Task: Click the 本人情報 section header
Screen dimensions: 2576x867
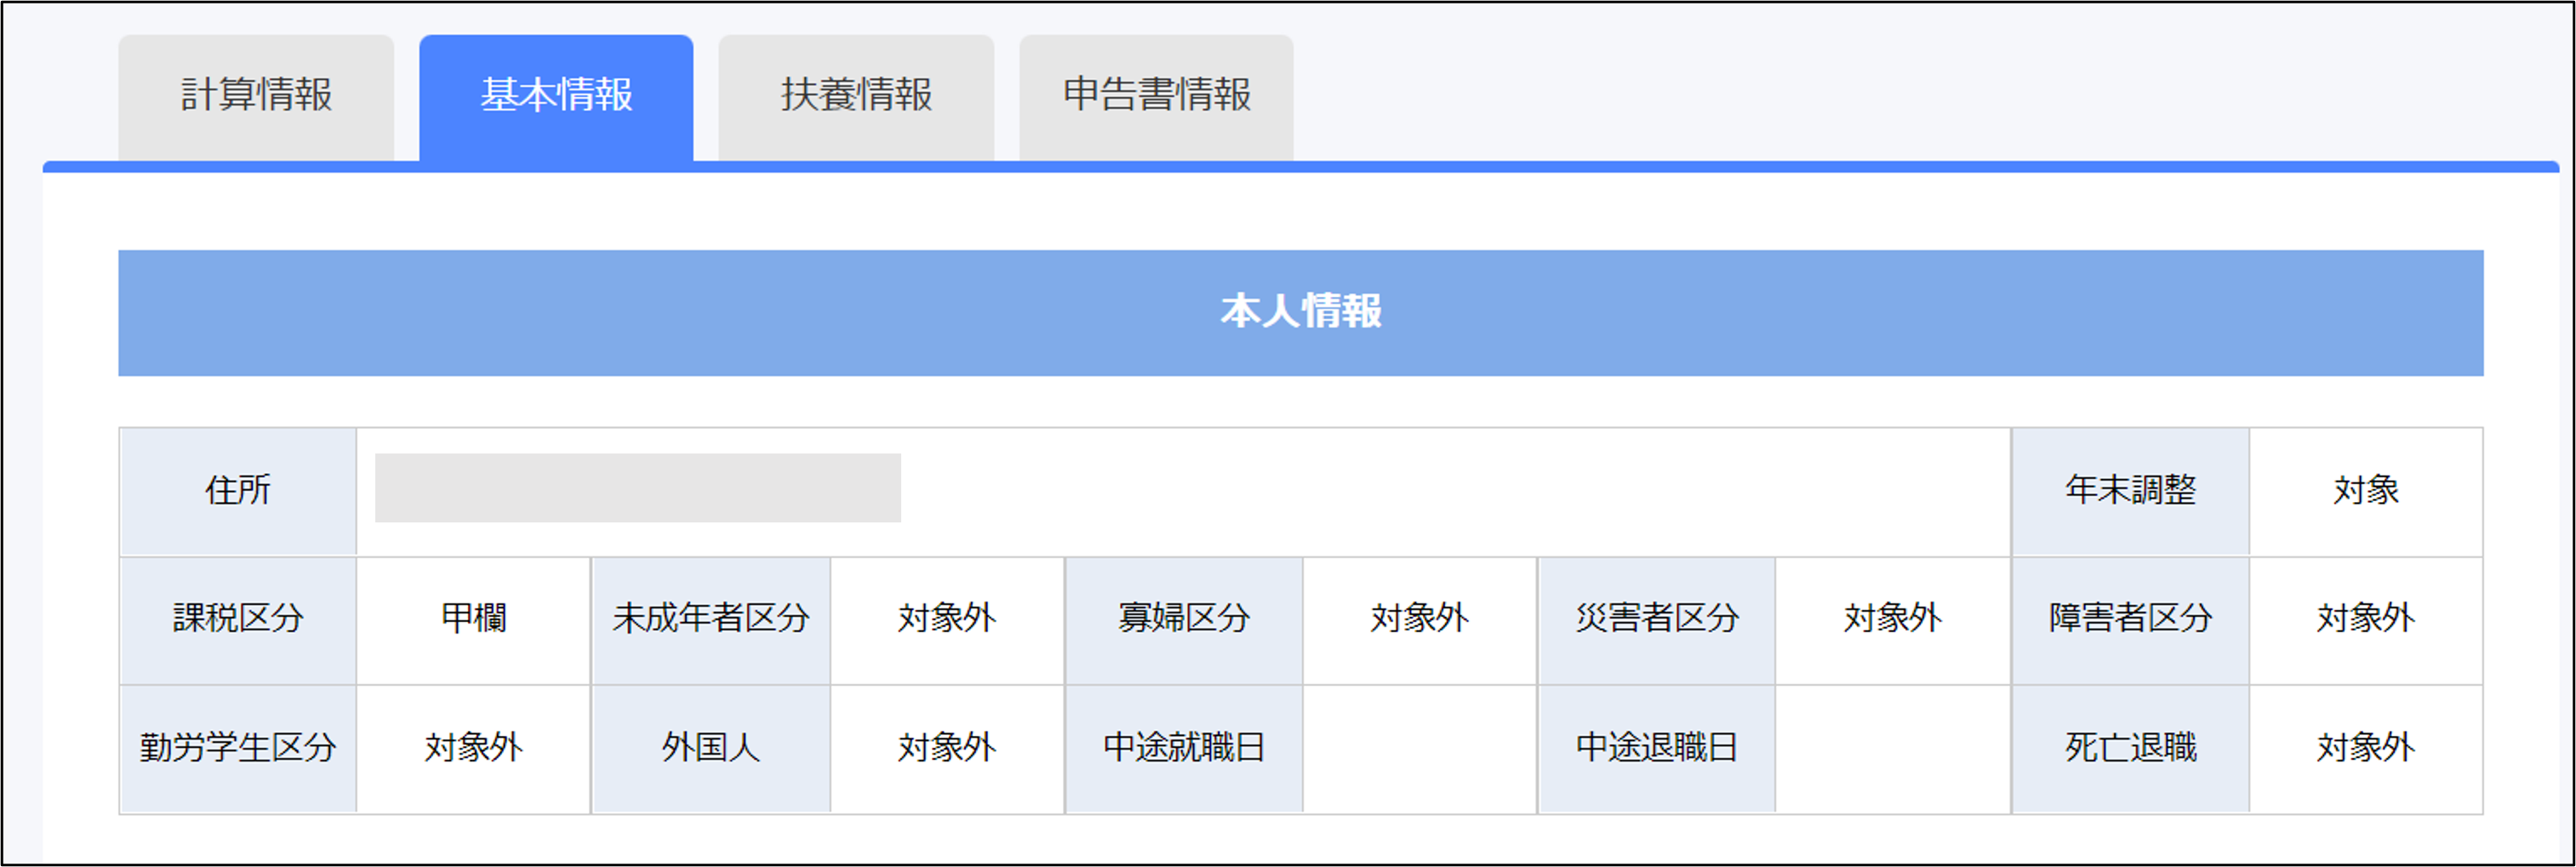Action: [1300, 313]
